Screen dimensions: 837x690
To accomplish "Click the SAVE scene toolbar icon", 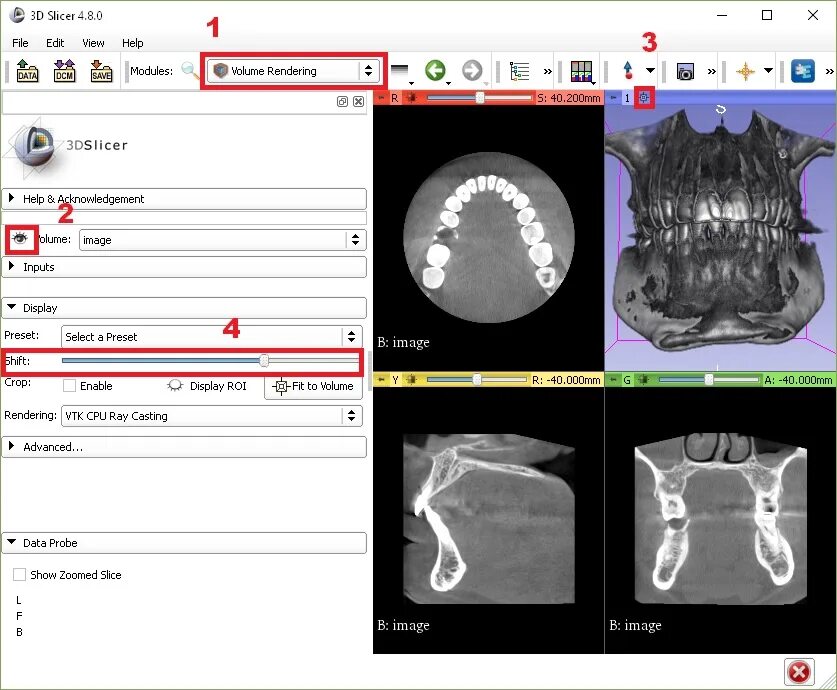I will (101, 70).
